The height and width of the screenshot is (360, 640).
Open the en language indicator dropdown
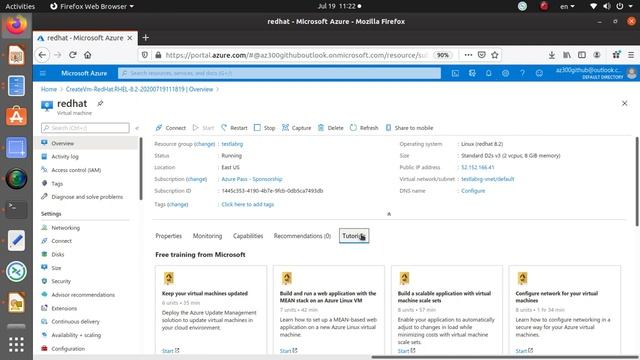coord(567,6)
